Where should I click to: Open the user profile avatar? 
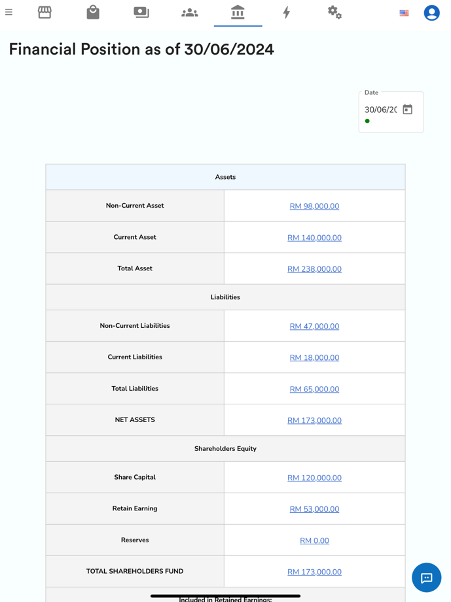point(431,13)
